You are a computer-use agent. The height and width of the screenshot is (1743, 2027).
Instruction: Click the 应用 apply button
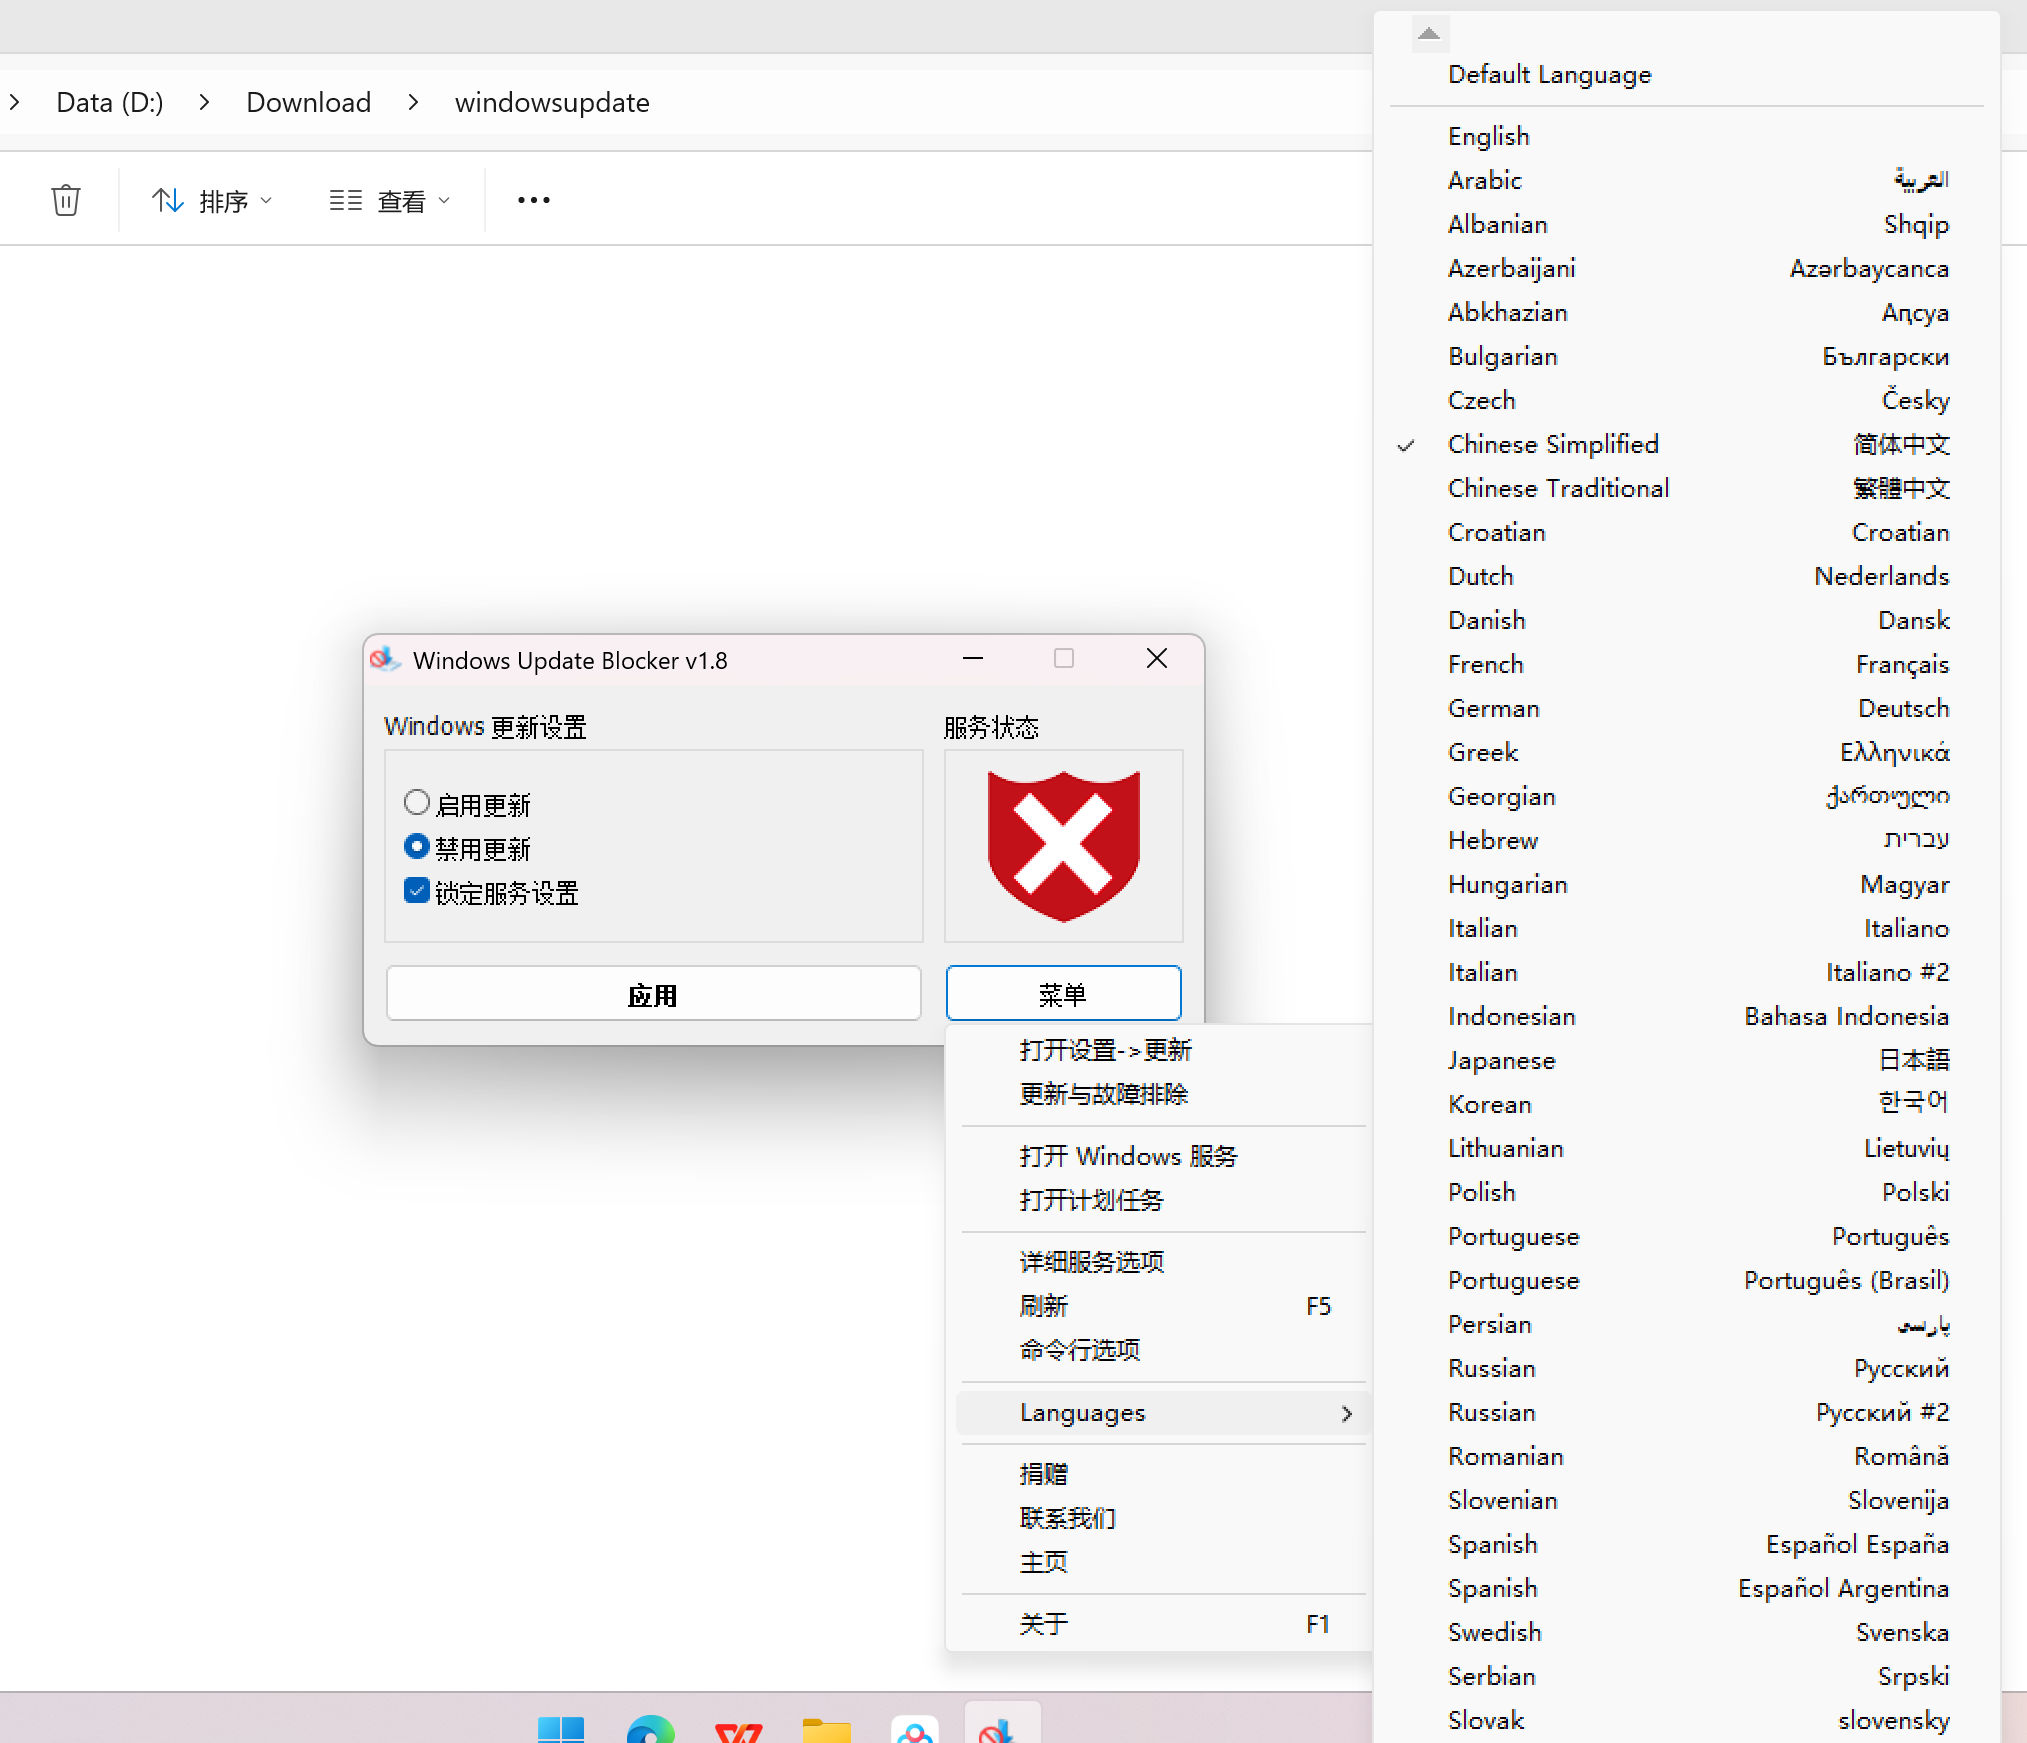pyautogui.click(x=653, y=993)
